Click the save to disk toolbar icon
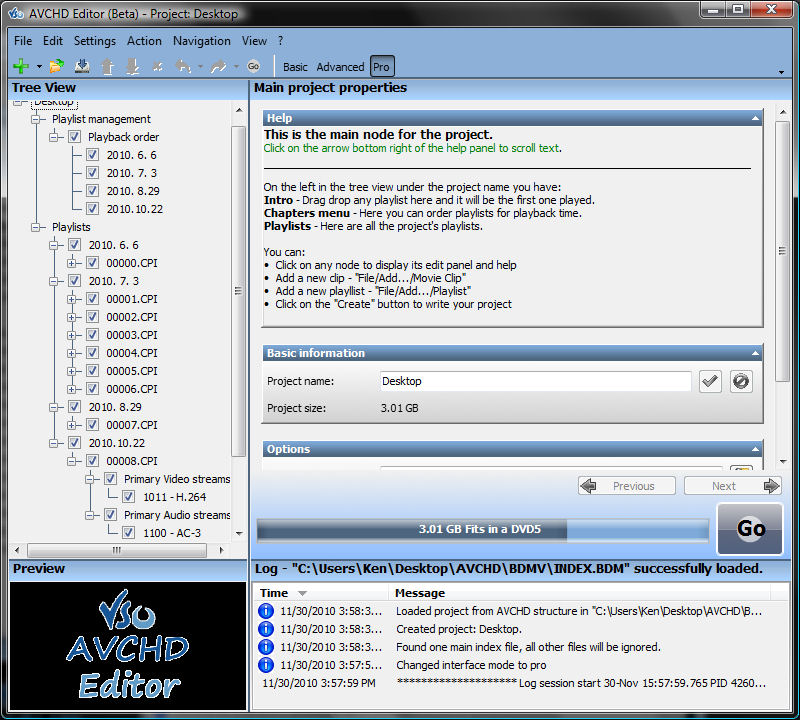Viewport: 800px width, 720px height. pyautogui.click(x=82, y=66)
